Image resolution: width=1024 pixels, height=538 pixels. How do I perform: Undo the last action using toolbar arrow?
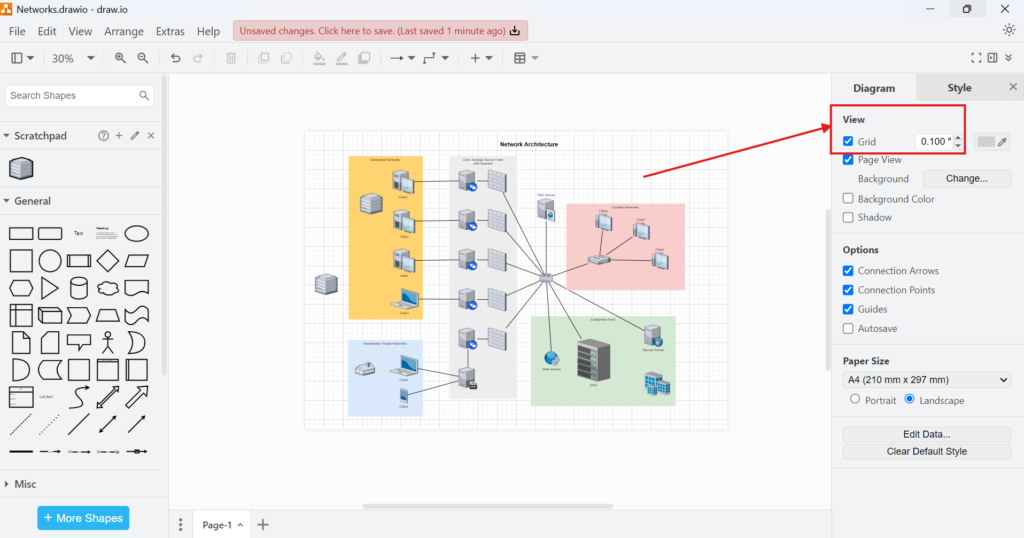coord(176,58)
